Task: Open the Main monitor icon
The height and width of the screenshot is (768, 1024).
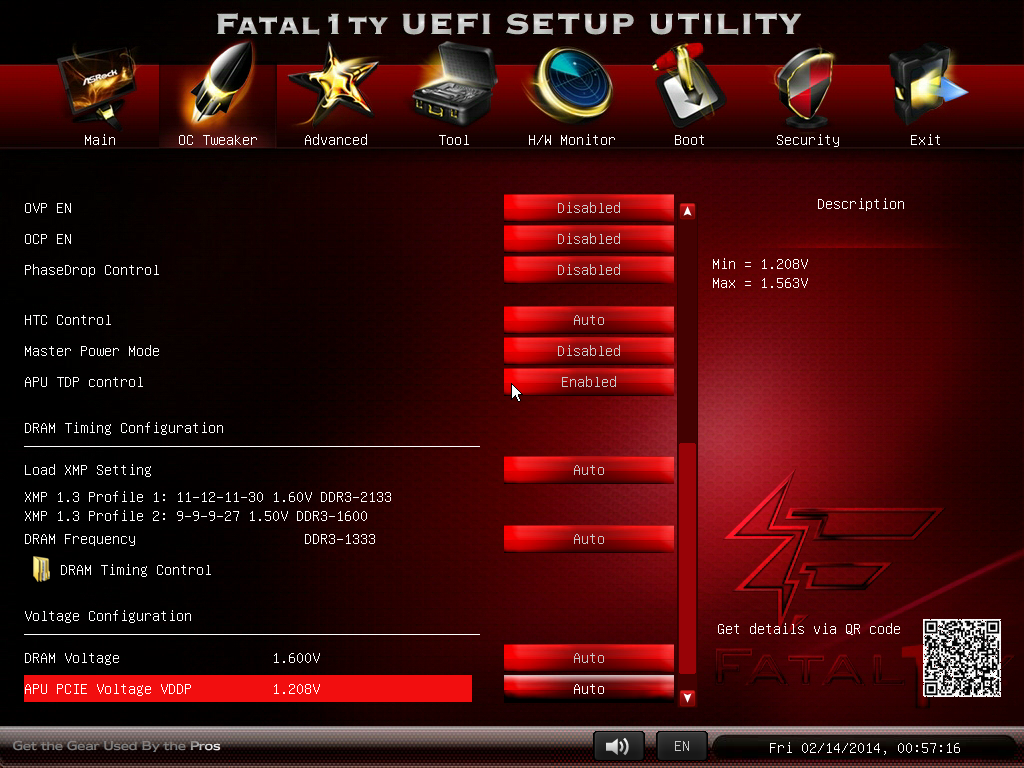Action: click(x=99, y=88)
